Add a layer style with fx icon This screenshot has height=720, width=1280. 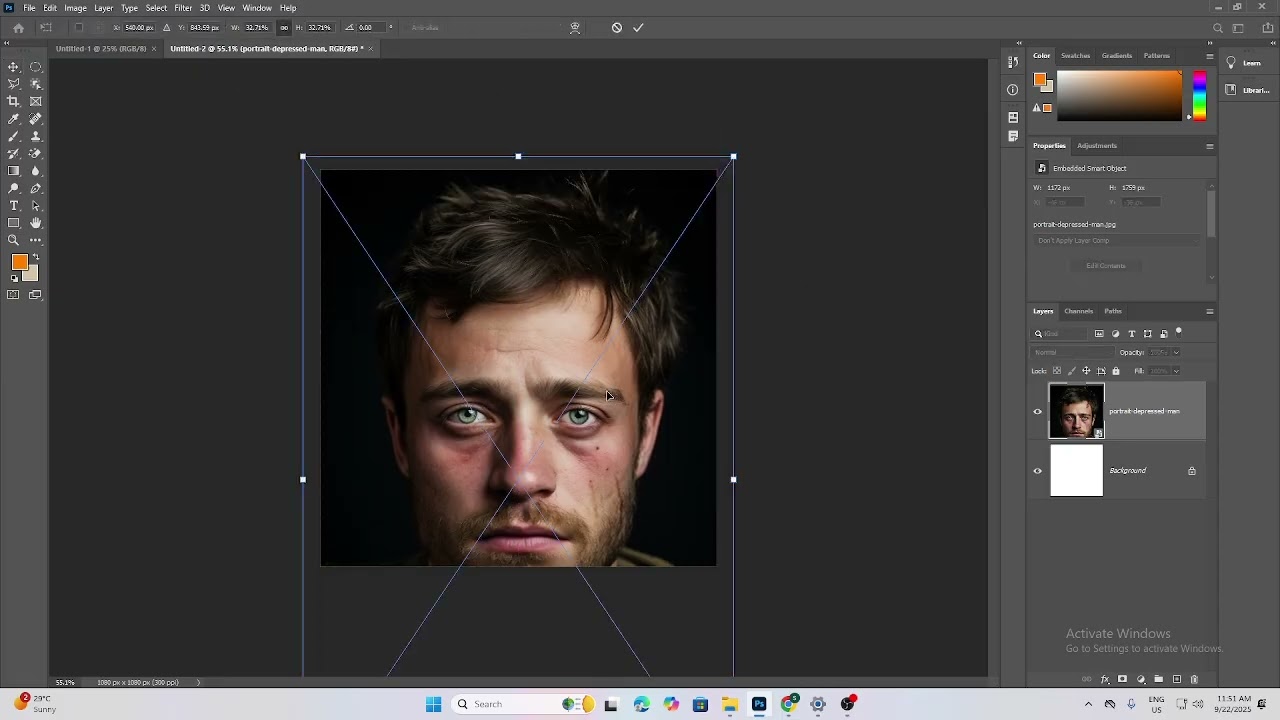tap(1105, 680)
